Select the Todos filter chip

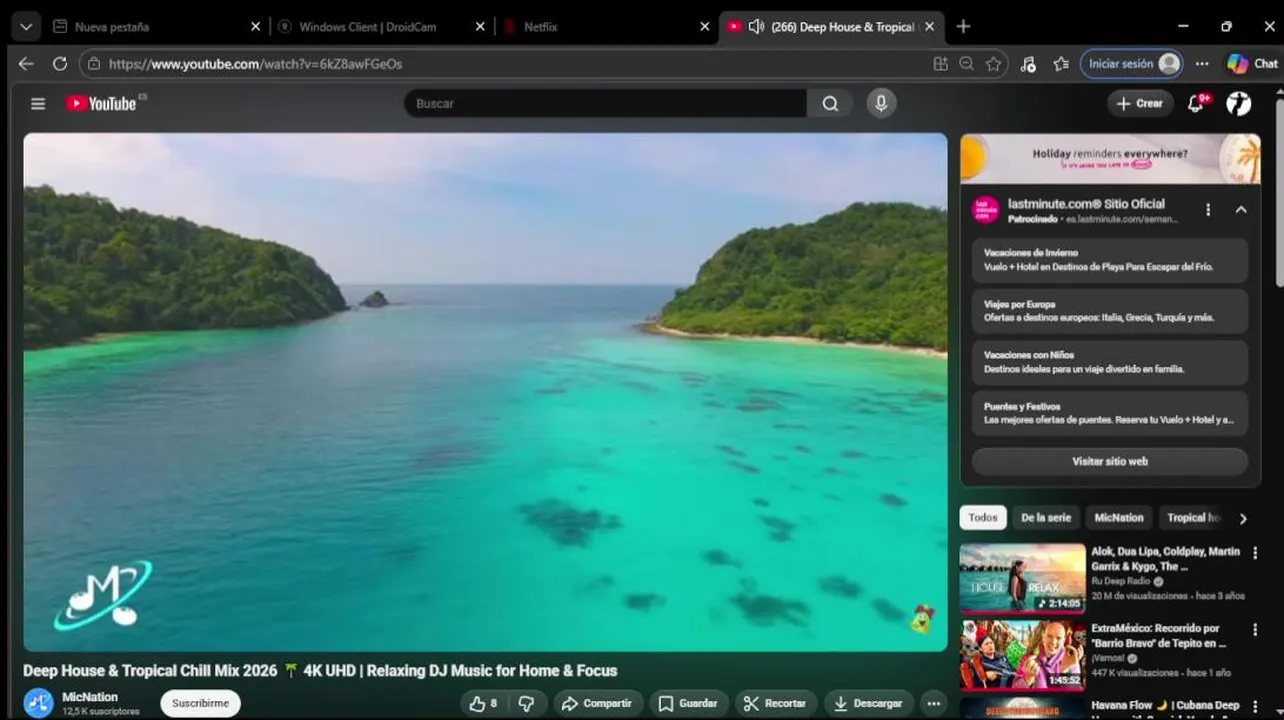pos(983,517)
